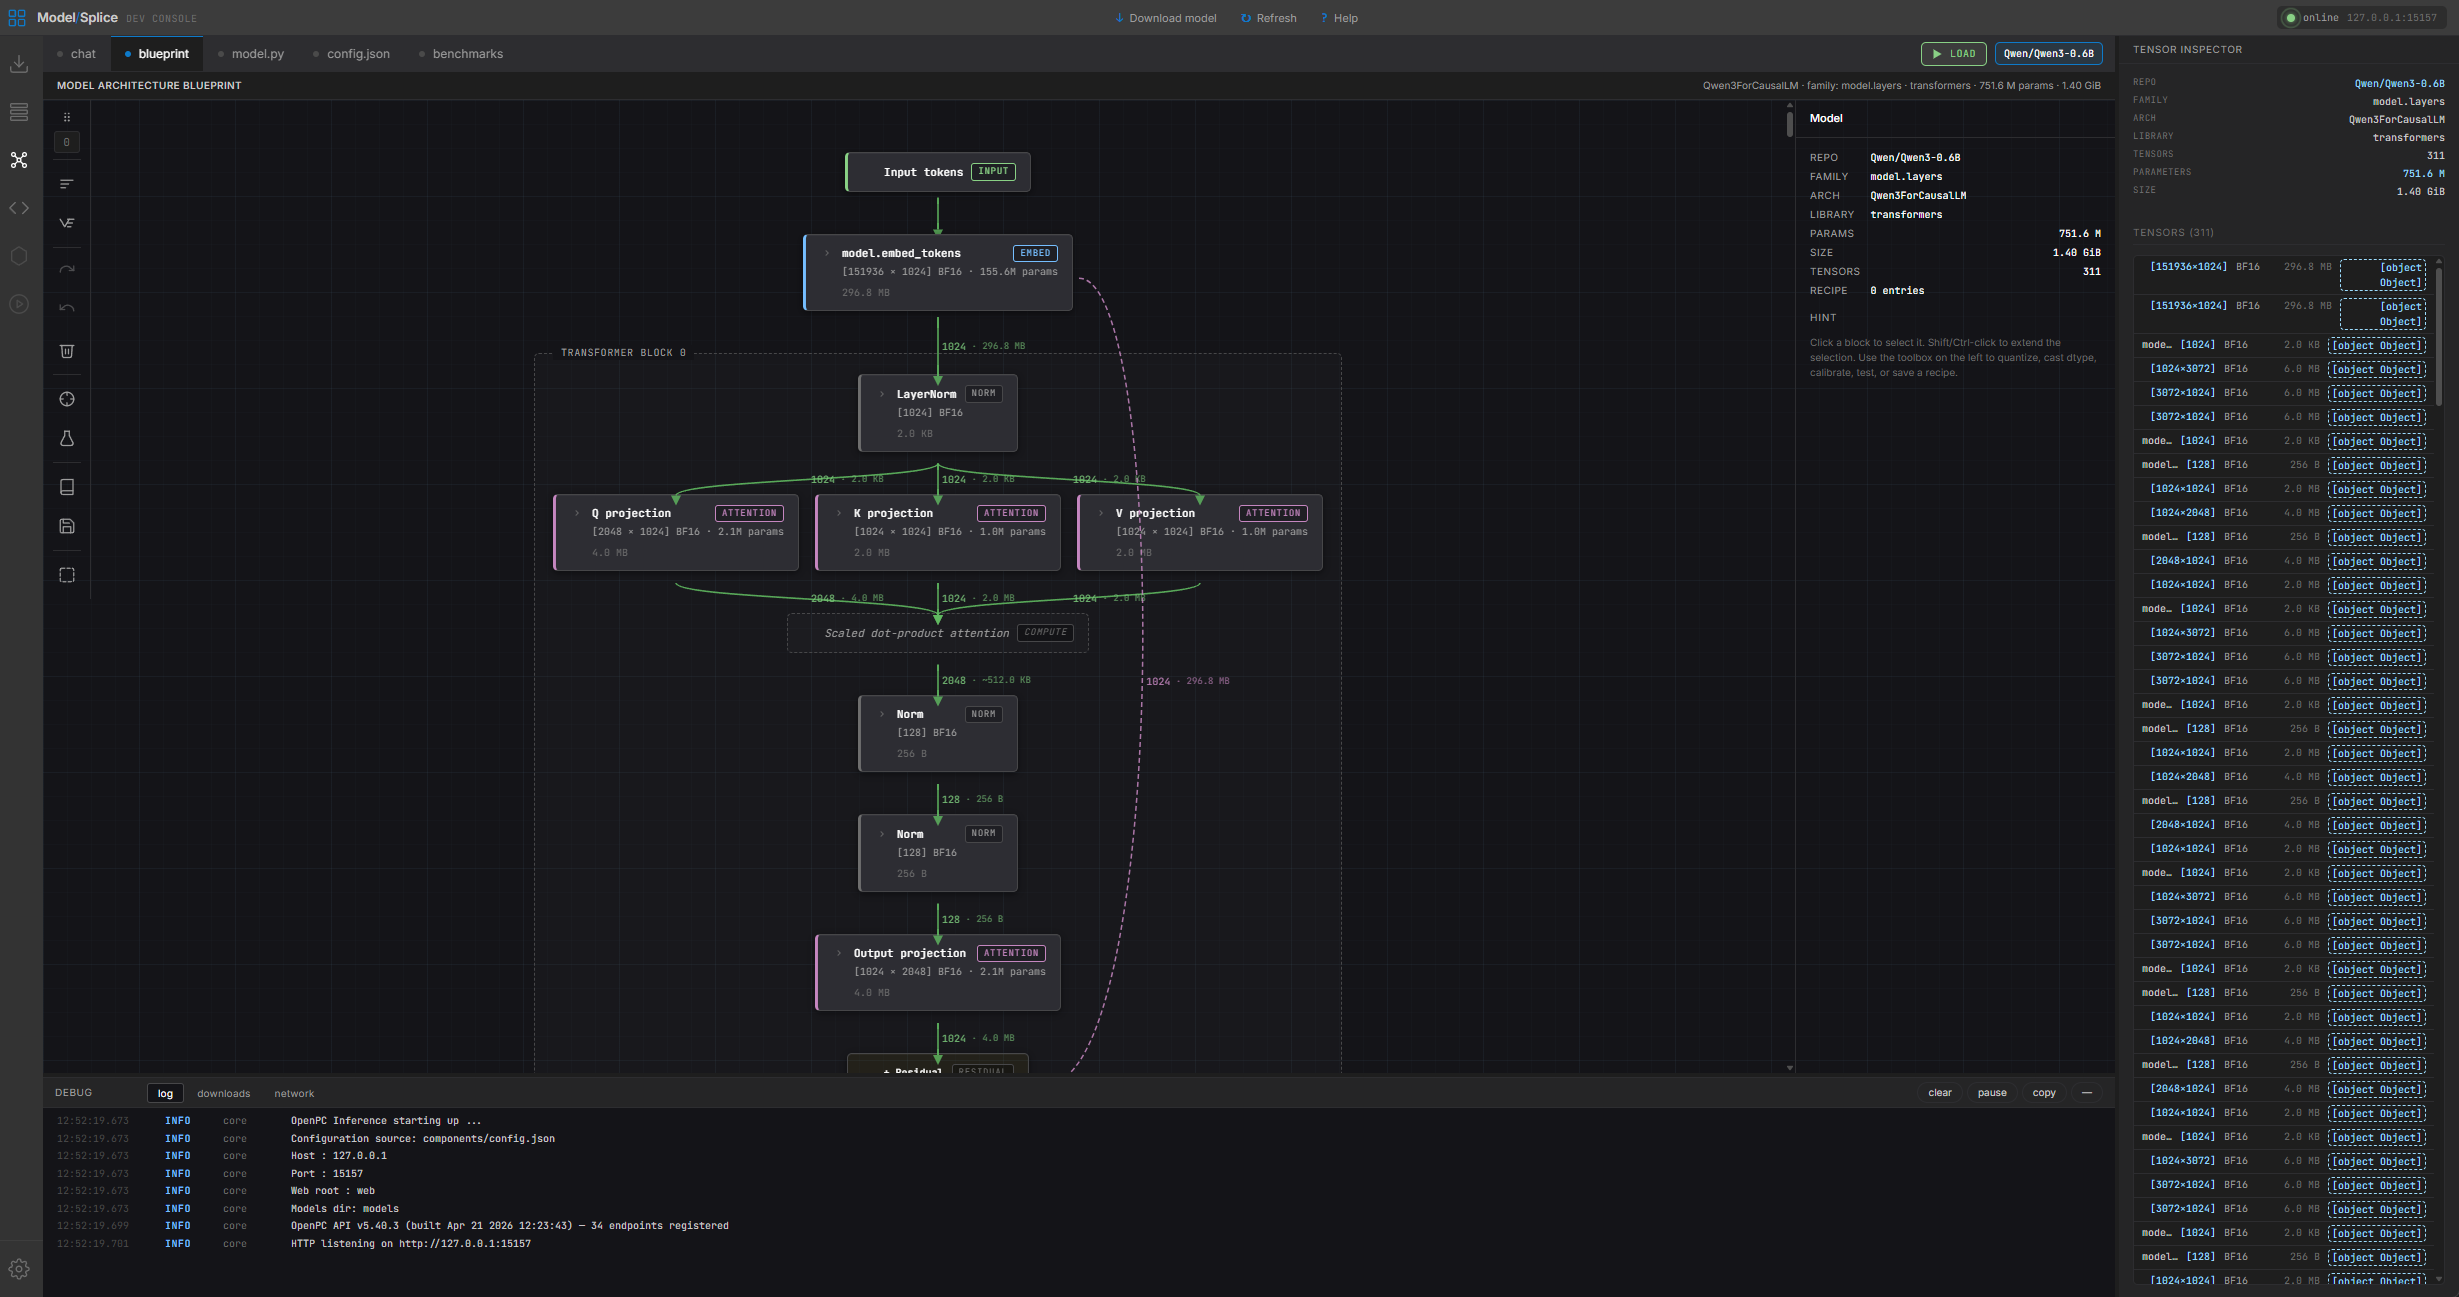
Task: Click the EMBED badge on embed_tokens
Action: [x=1035, y=253]
